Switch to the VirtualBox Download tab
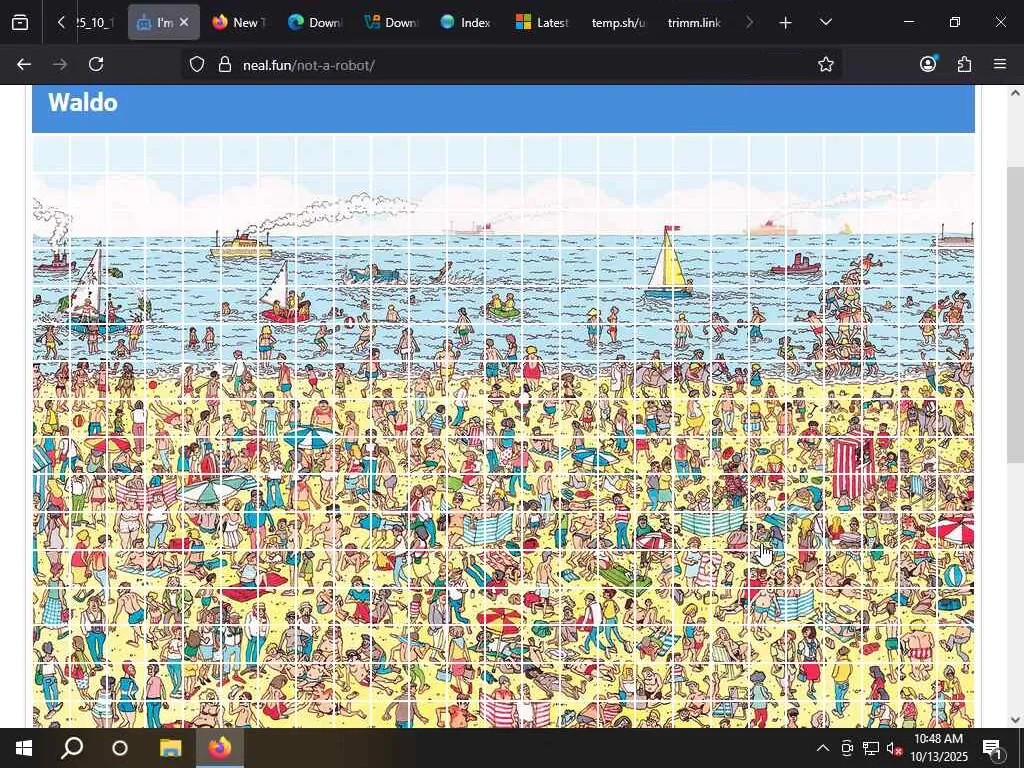 [391, 22]
